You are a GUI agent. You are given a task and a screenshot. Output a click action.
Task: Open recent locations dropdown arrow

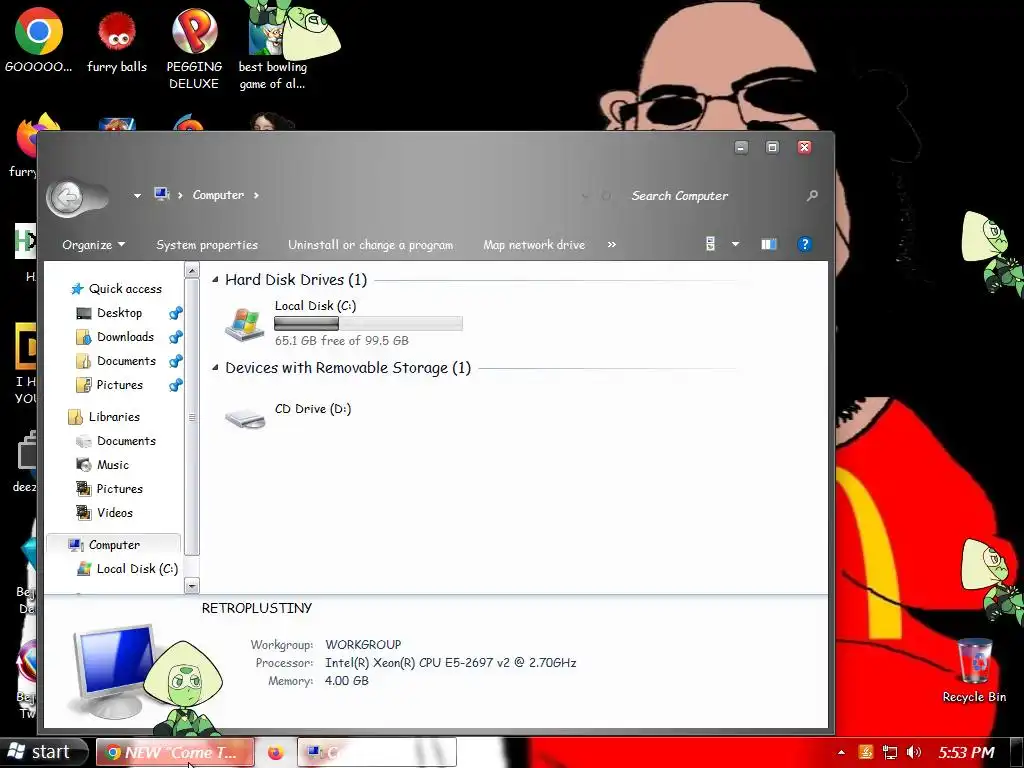[x=137, y=195]
